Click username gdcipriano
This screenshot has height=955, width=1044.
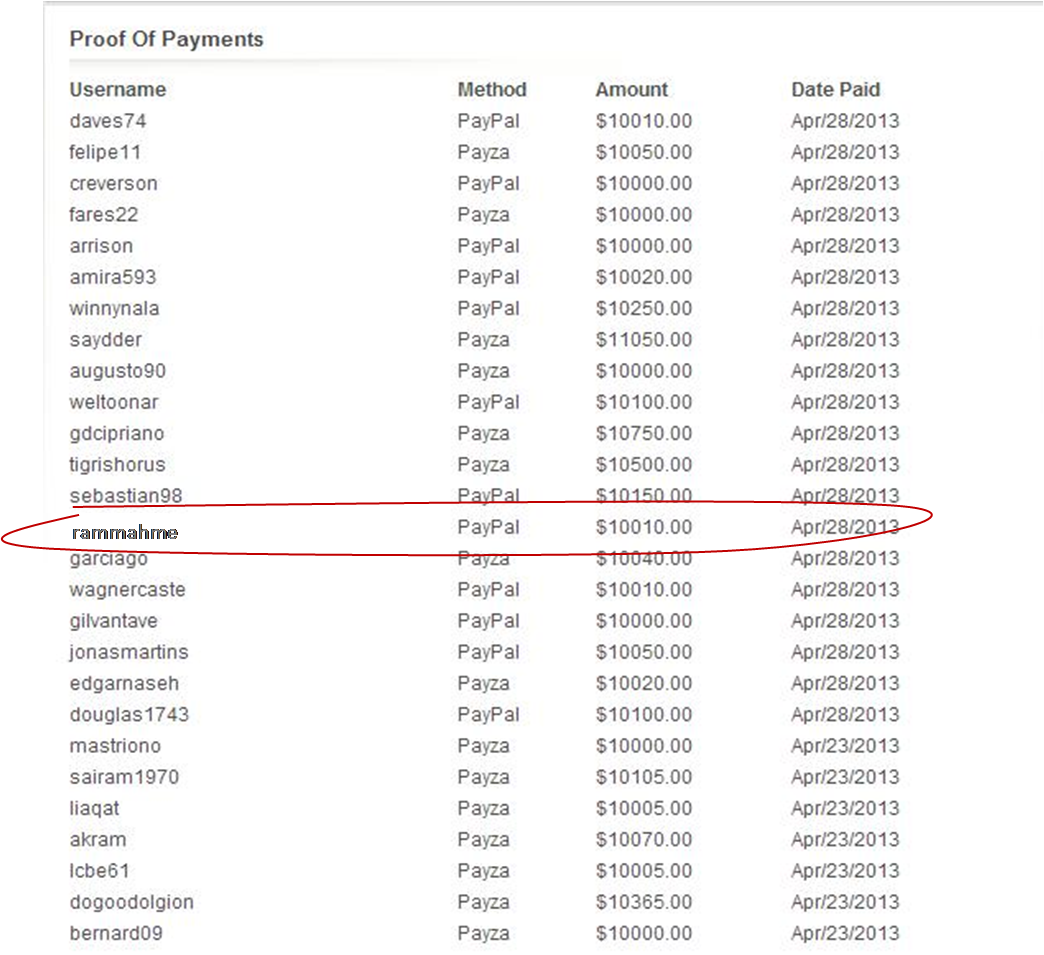coord(117,434)
